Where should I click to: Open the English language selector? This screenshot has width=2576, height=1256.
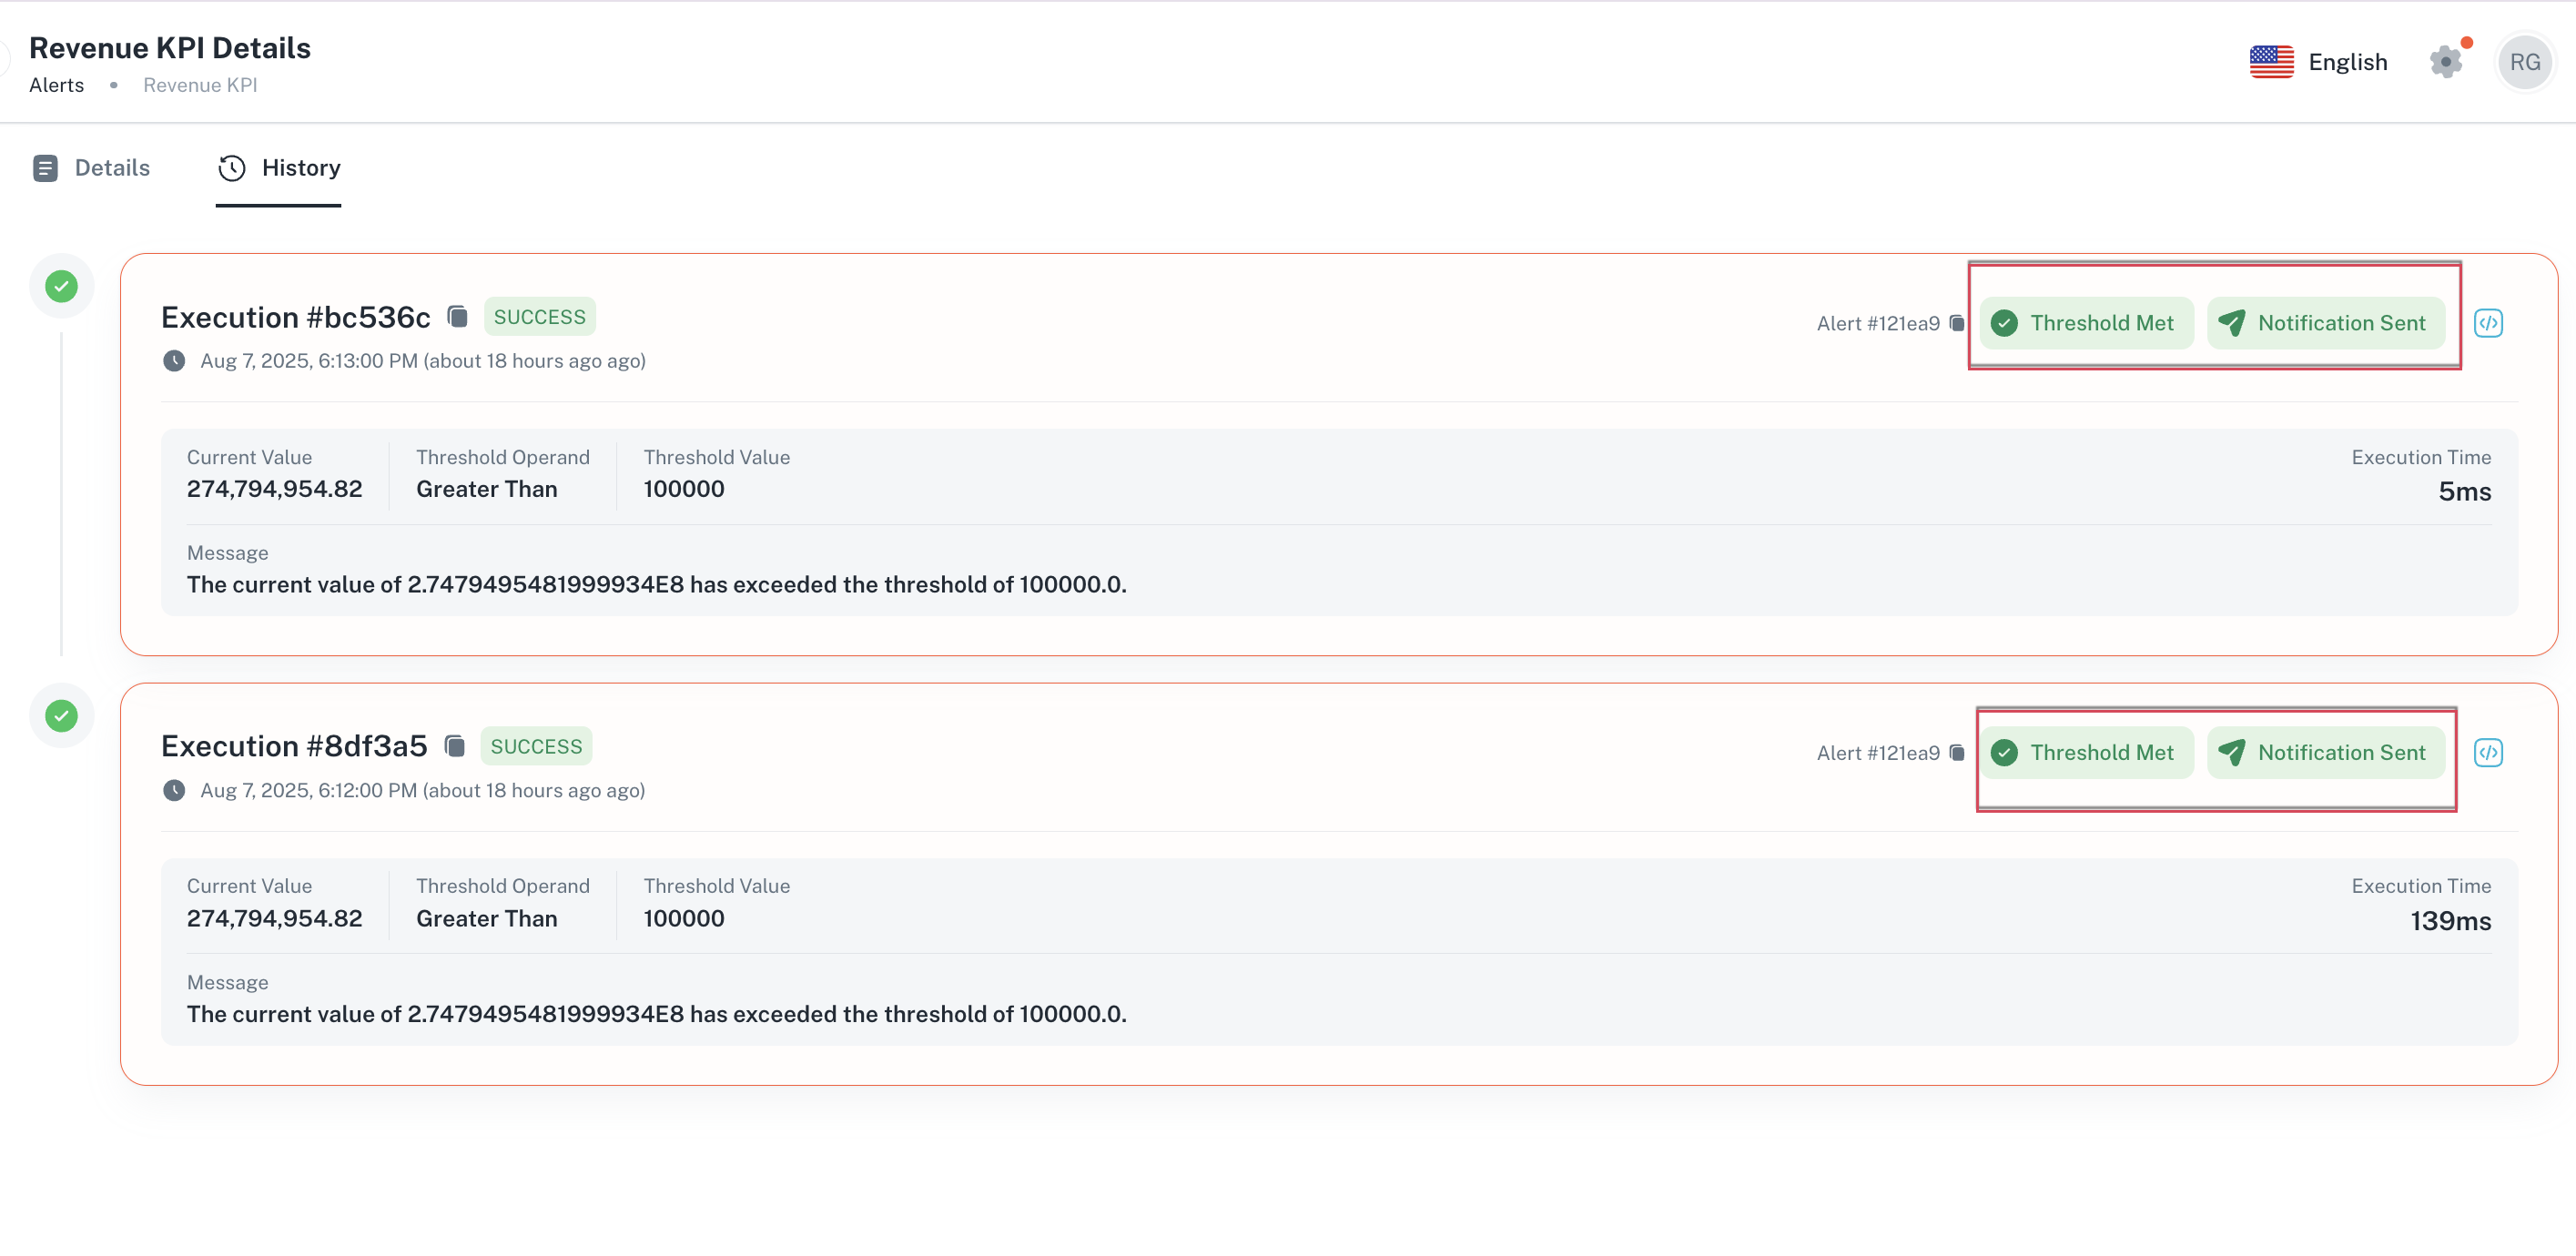click(2318, 62)
